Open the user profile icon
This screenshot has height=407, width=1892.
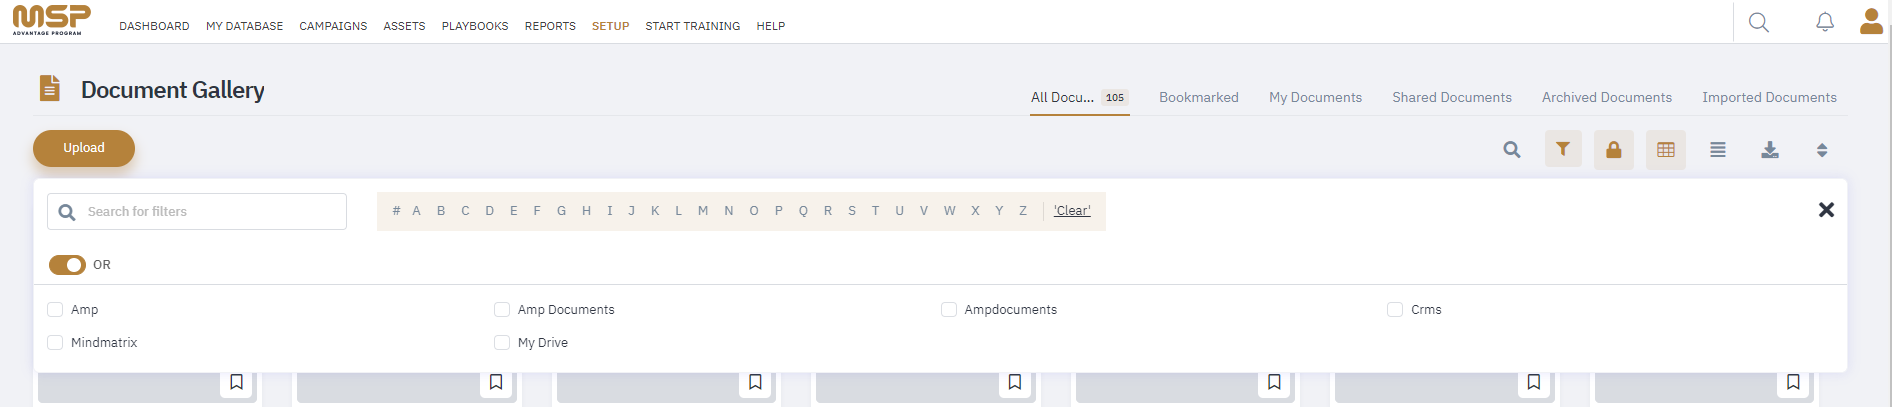click(1871, 21)
